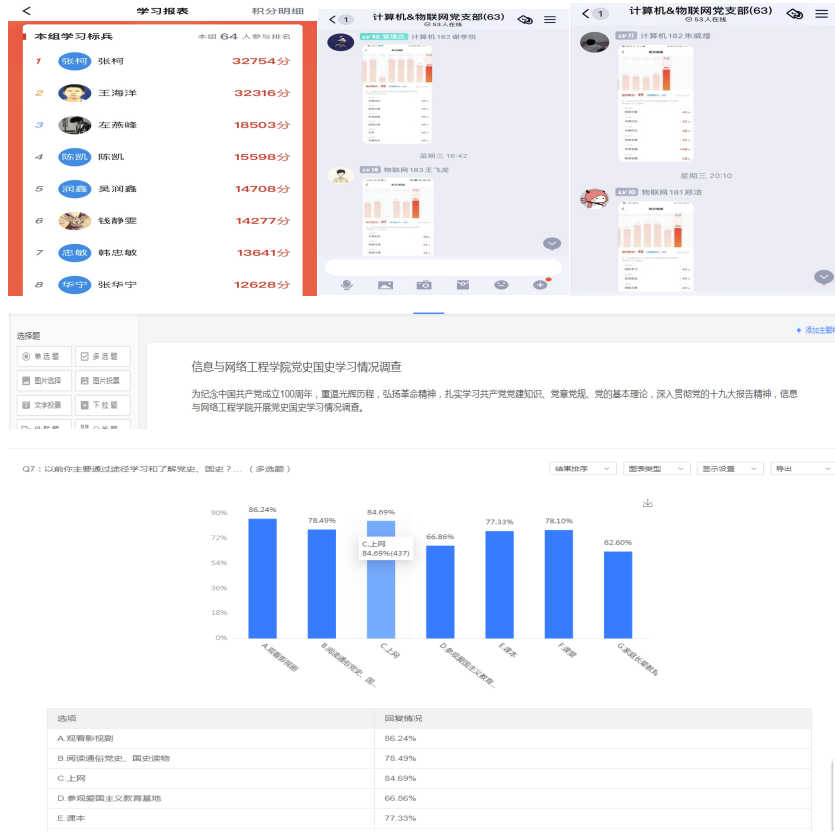Open the image picker in chat toolbar
Screen dimensions: 835x838
385,285
